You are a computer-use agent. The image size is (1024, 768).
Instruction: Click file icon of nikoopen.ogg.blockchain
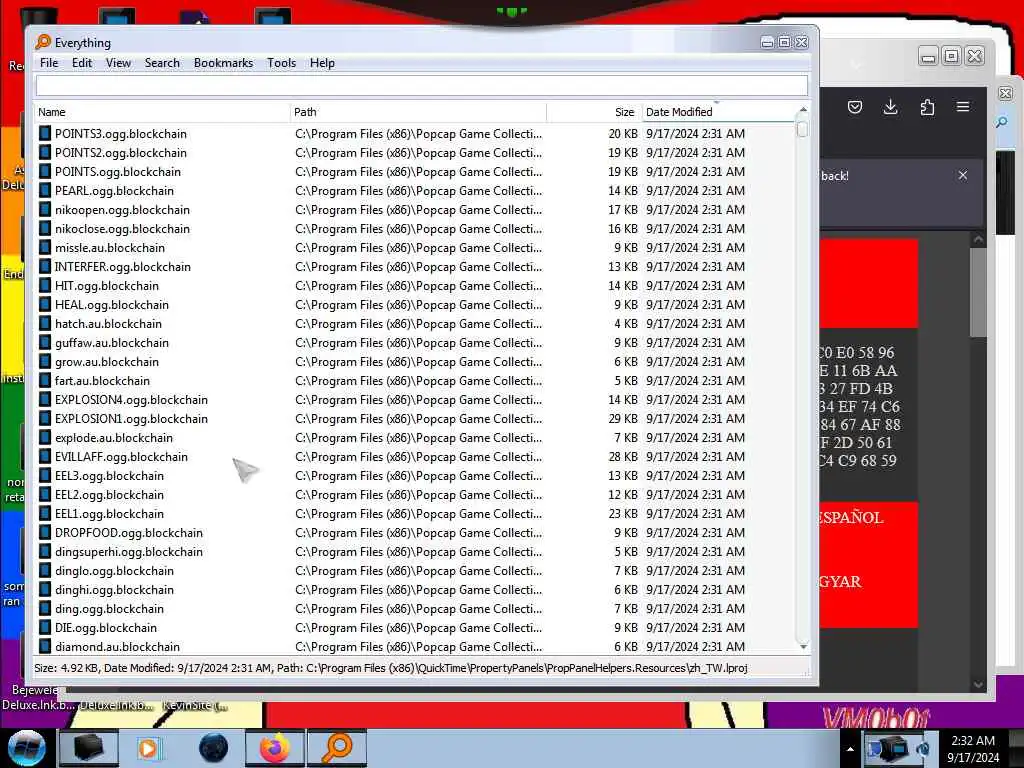(44, 210)
